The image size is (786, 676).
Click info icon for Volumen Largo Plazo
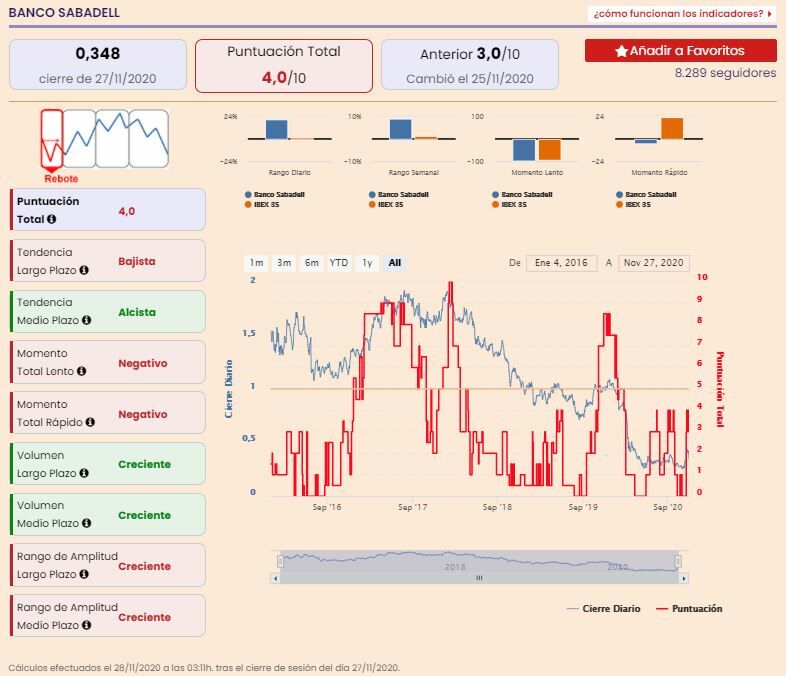point(84,473)
